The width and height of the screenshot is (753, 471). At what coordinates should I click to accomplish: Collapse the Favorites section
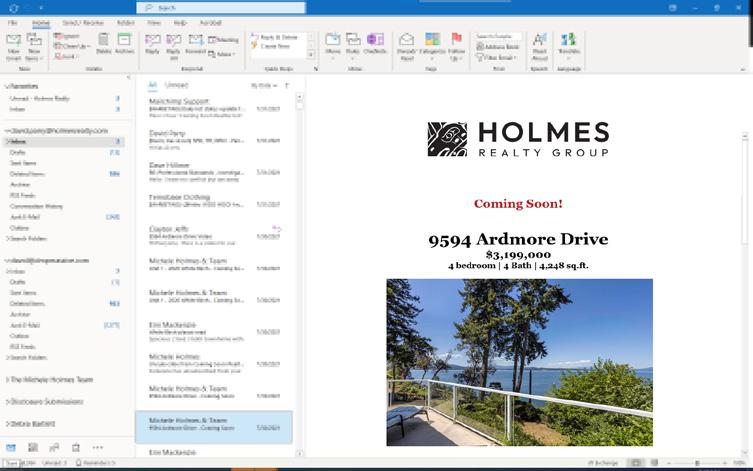point(7,86)
